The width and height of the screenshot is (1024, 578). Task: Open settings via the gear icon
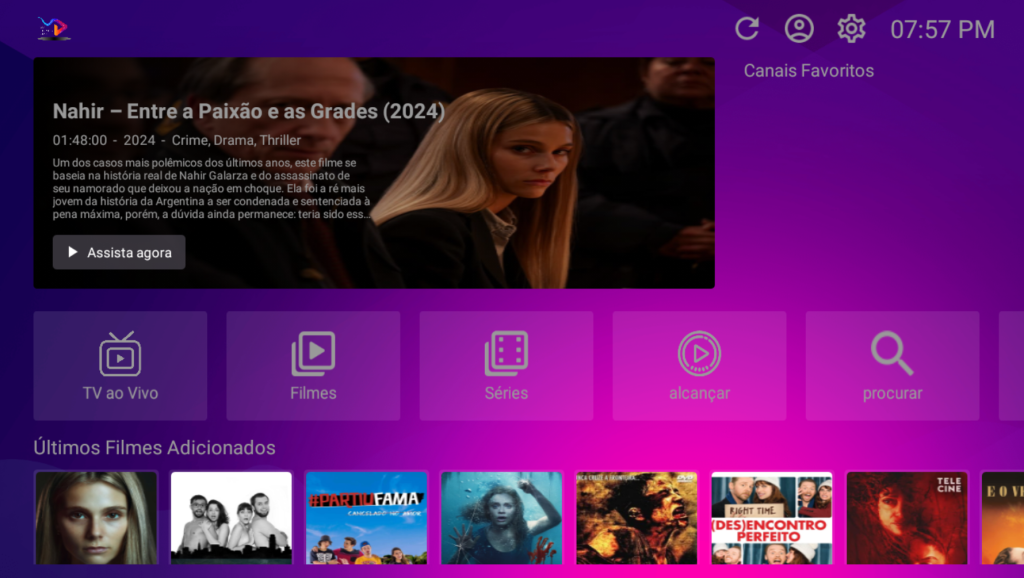(851, 29)
